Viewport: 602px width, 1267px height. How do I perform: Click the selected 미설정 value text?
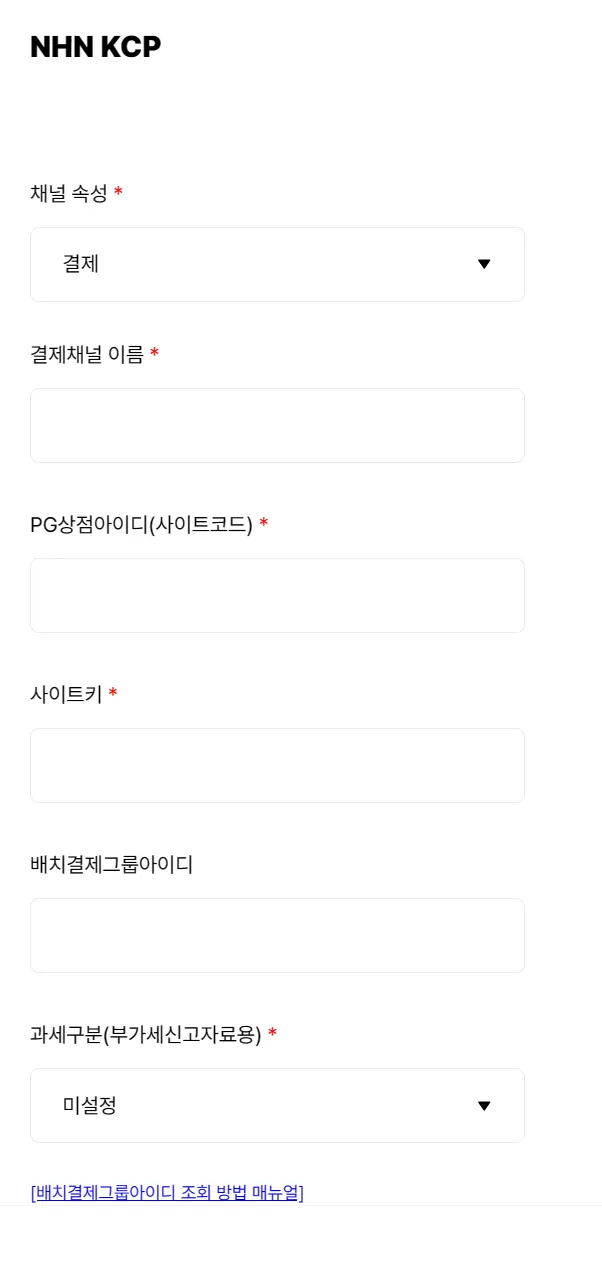click(x=90, y=1105)
